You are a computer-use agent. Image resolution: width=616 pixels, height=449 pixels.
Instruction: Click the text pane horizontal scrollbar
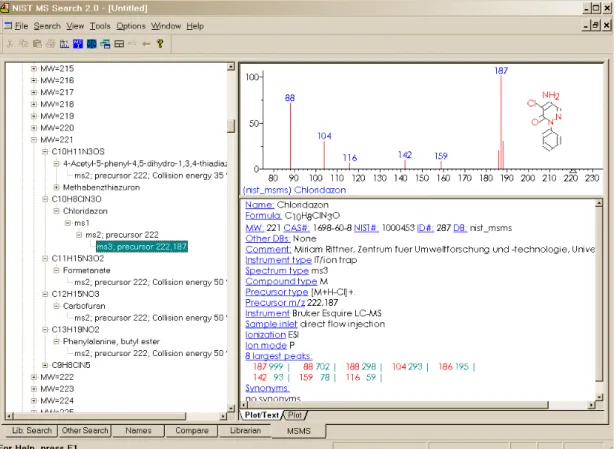tap(419, 405)
